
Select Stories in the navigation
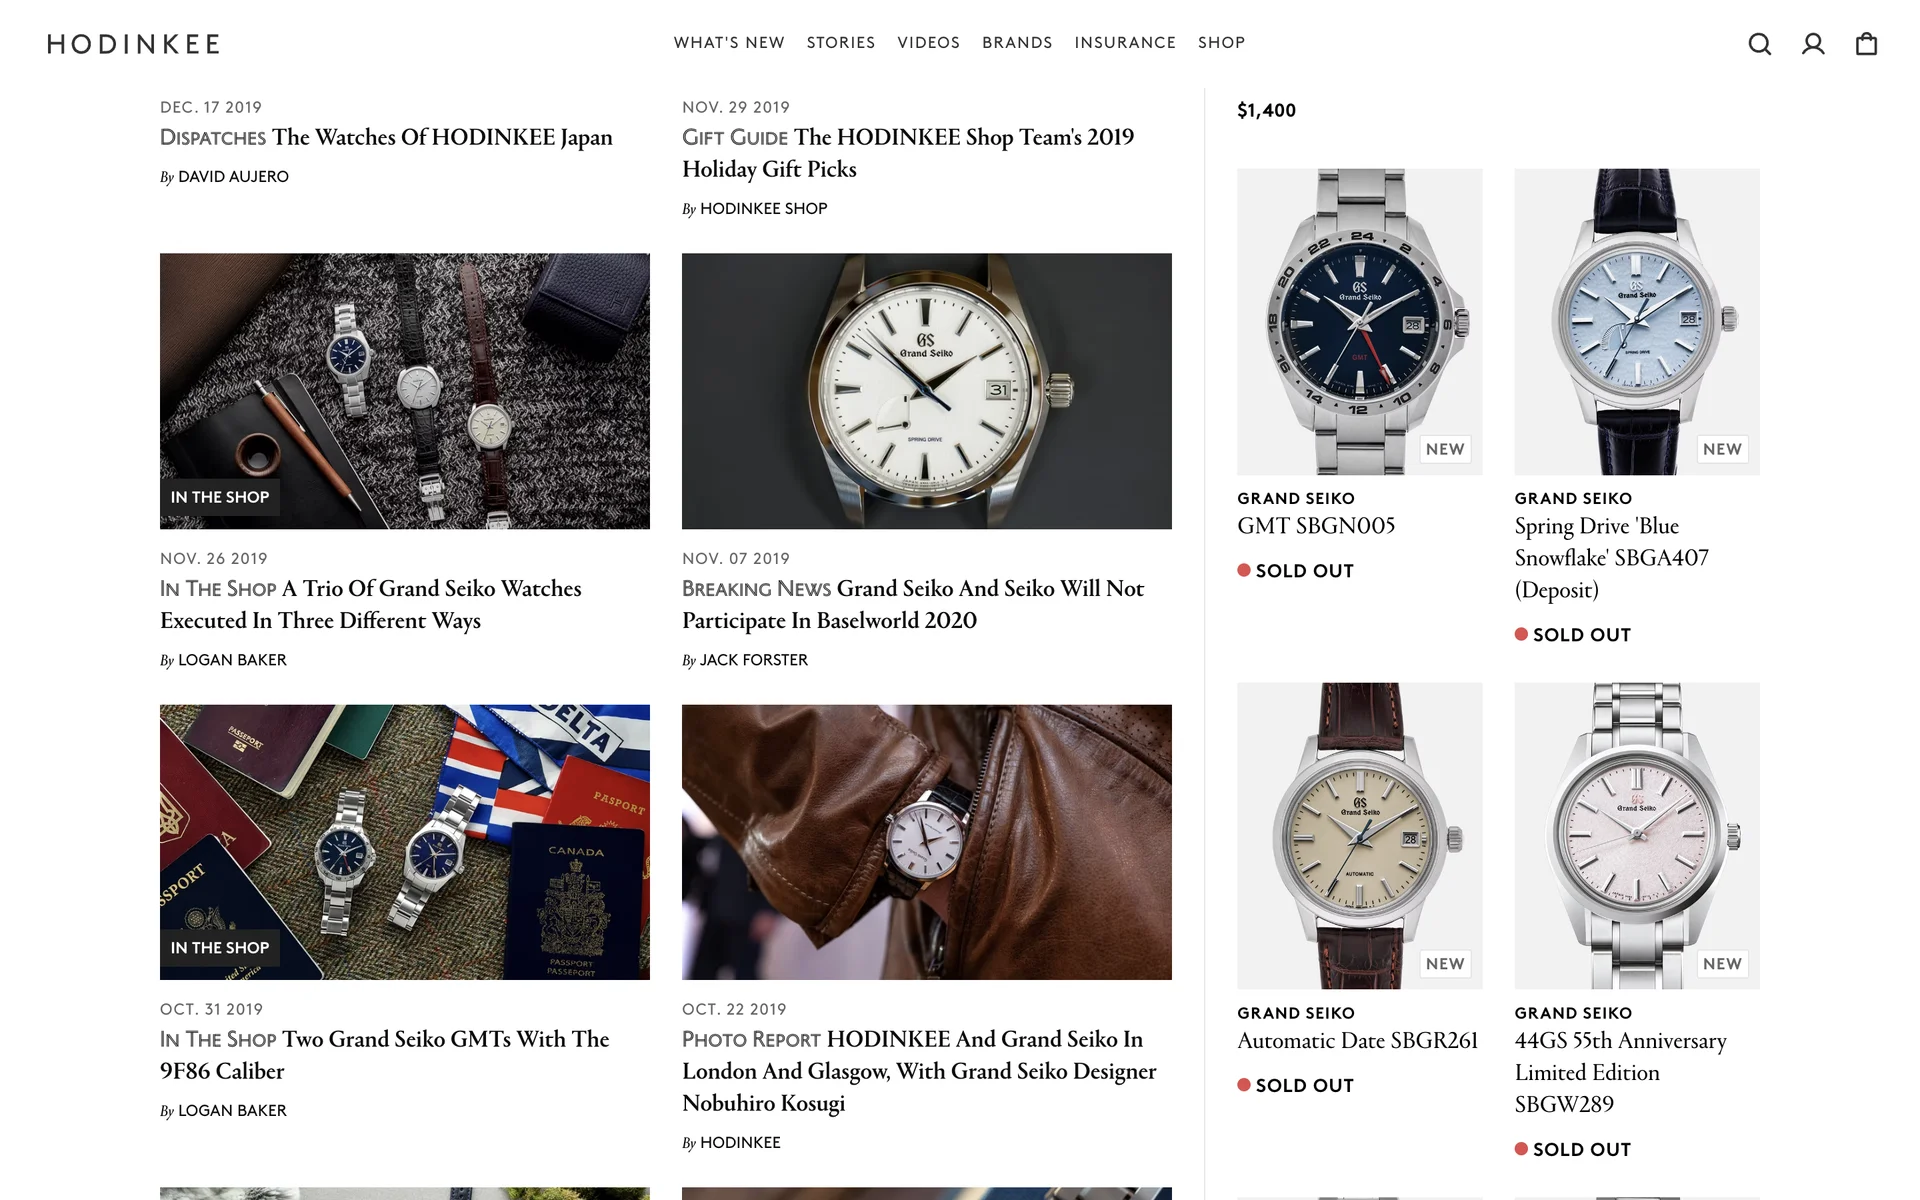point(841,43)
